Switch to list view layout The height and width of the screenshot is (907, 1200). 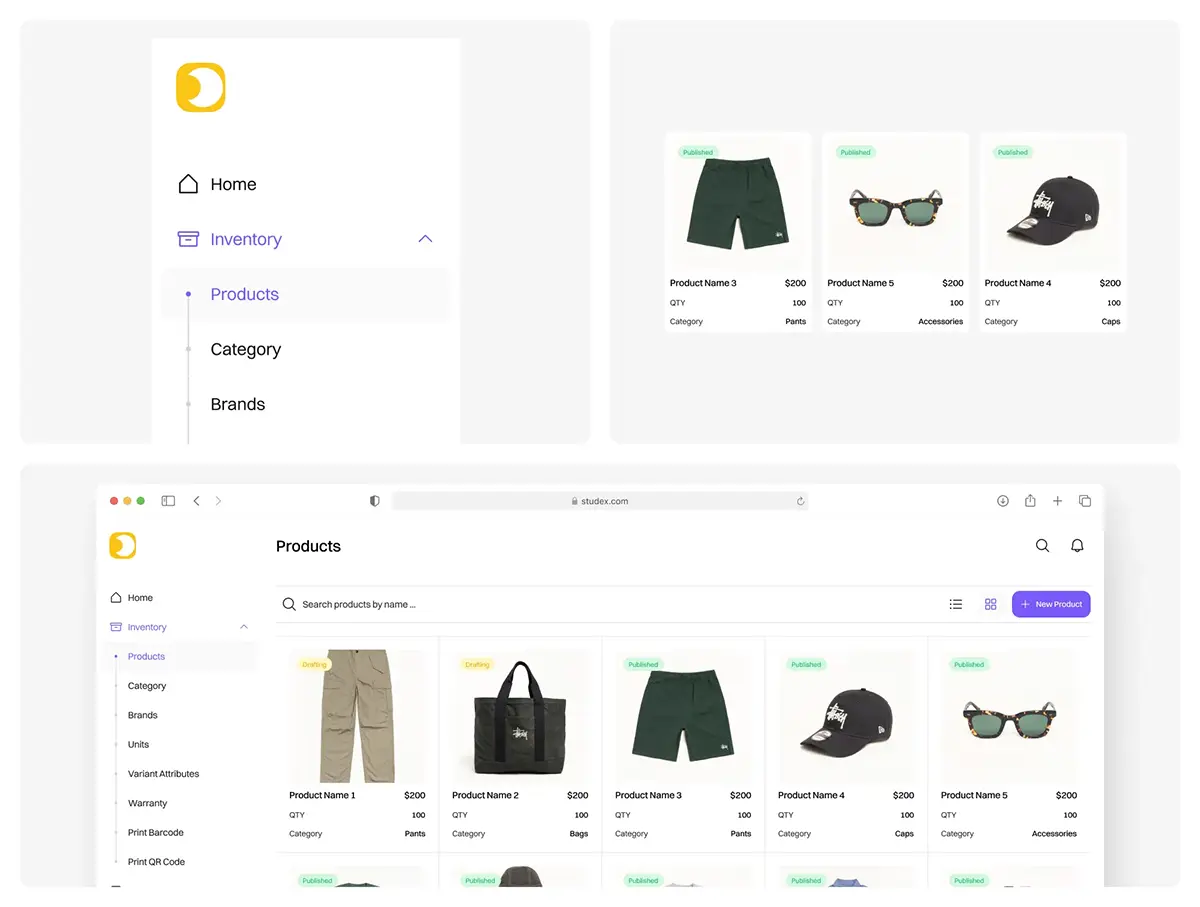pyautogui.click(x=956, y=604)
